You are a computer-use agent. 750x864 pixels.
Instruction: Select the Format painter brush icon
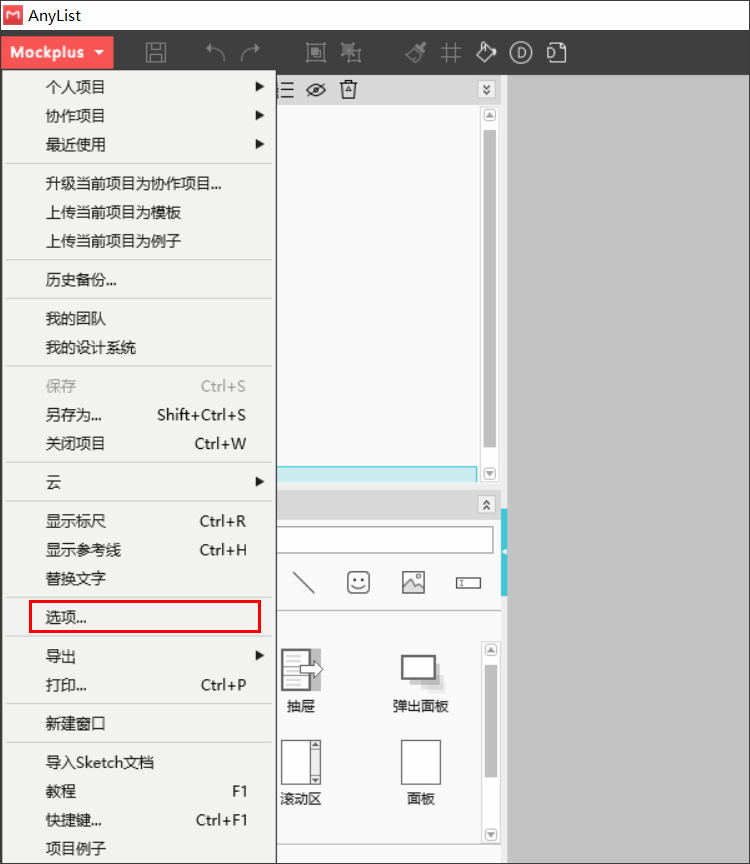(x=416, y=52)
